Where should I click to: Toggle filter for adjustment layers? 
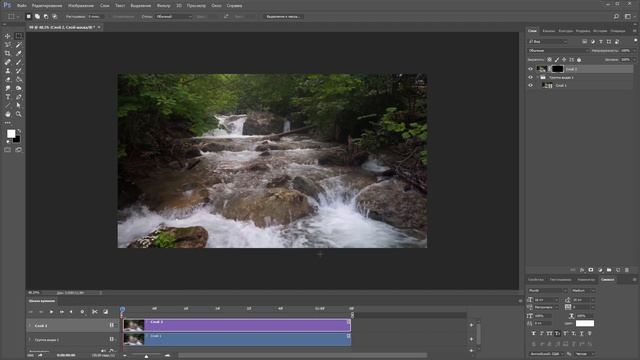(593, 42)
